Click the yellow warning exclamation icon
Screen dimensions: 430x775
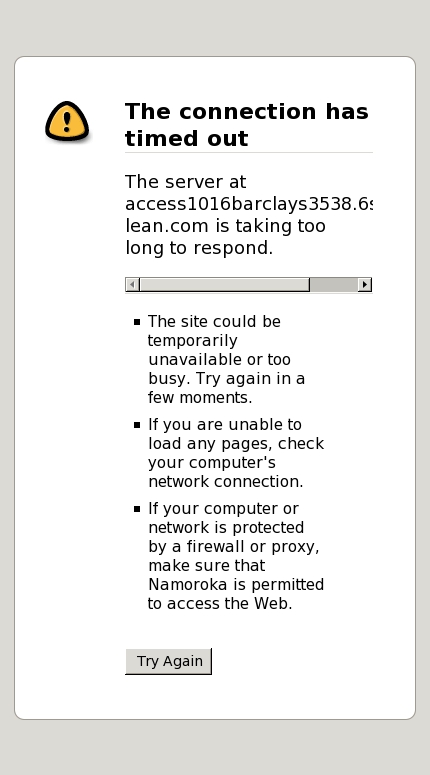67,122
